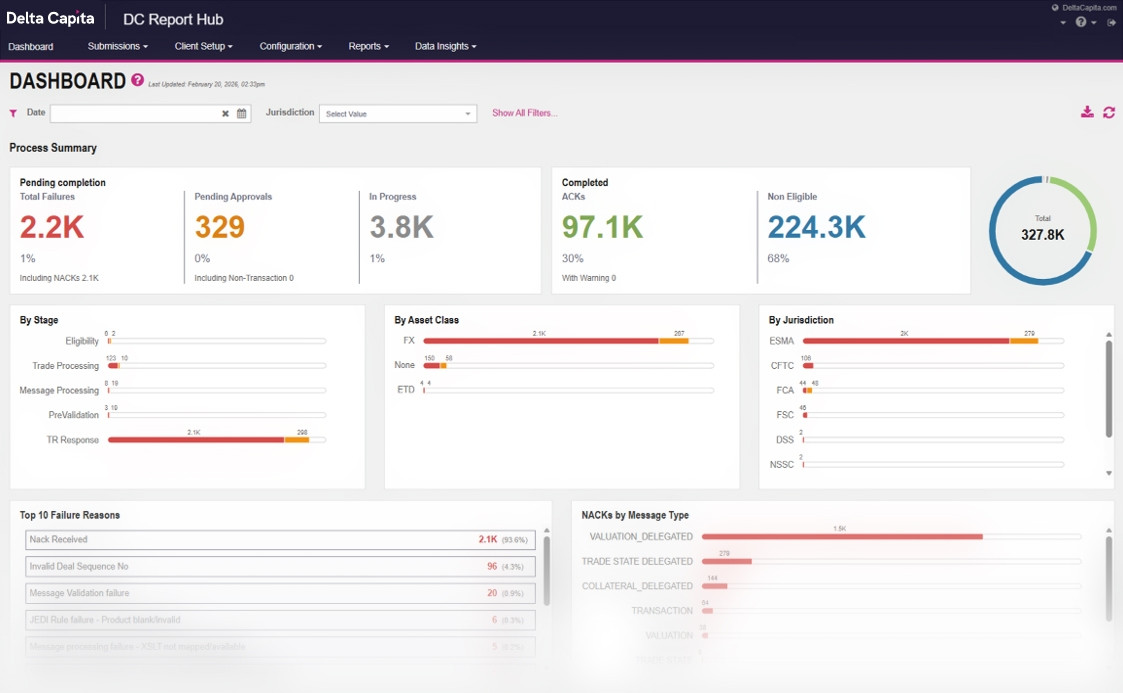Expand the Submissions menu
The image size is (1123, 693).
pos(117,46)
